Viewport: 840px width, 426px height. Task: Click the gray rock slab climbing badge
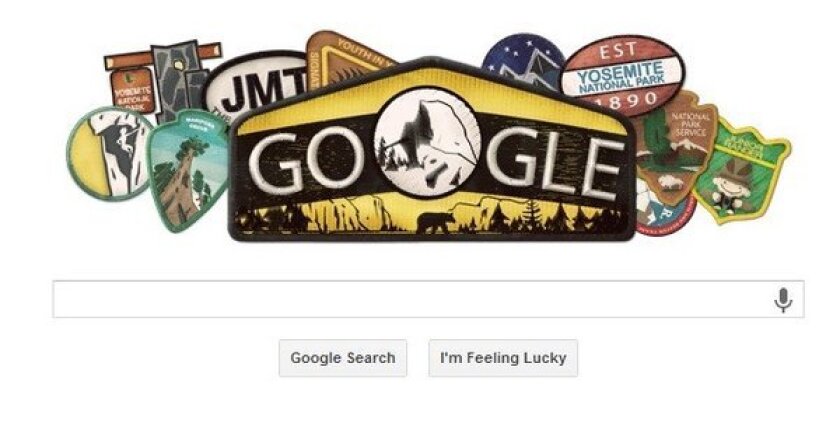[x=178, y=80]
